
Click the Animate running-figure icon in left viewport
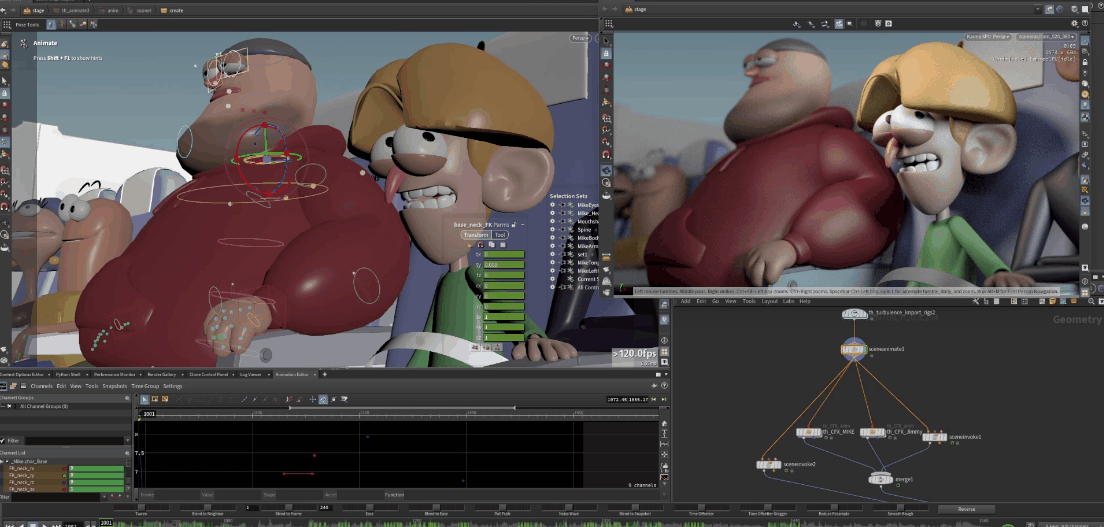coord(23,43)
